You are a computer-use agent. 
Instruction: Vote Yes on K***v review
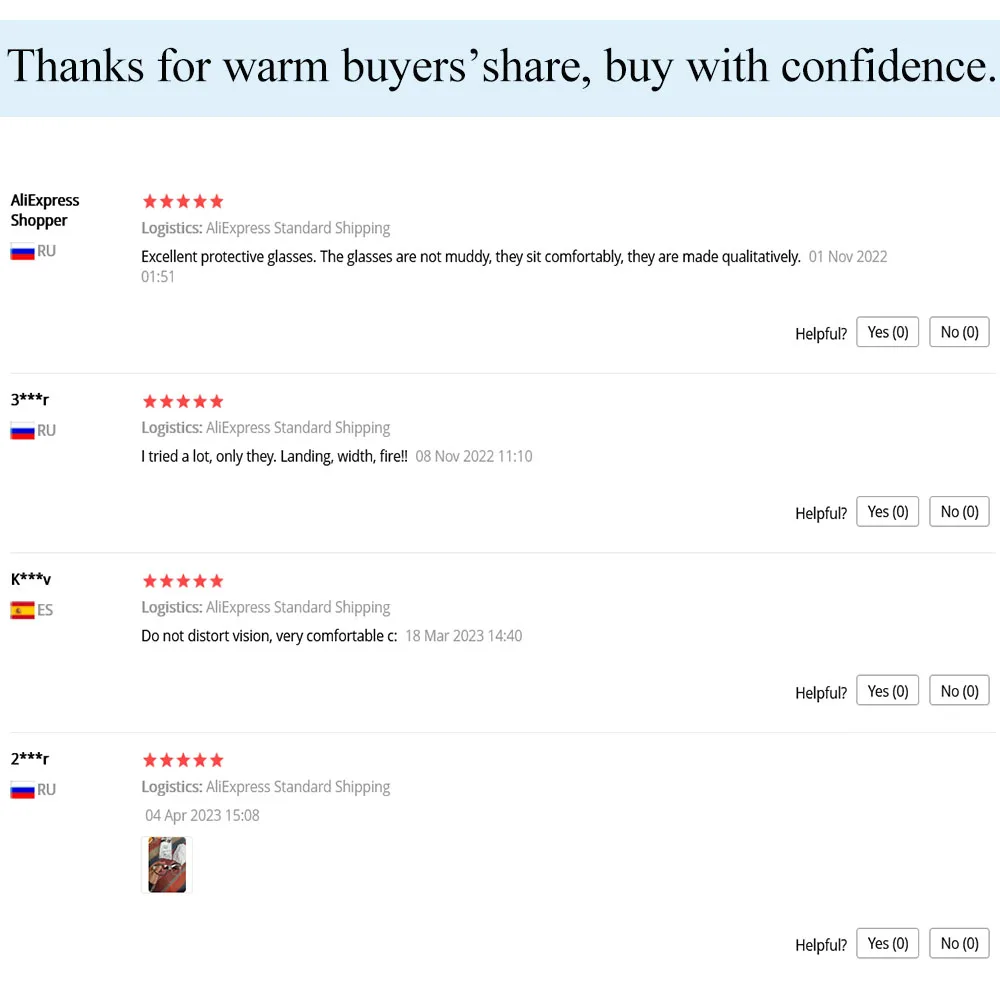tap(887, 690)
